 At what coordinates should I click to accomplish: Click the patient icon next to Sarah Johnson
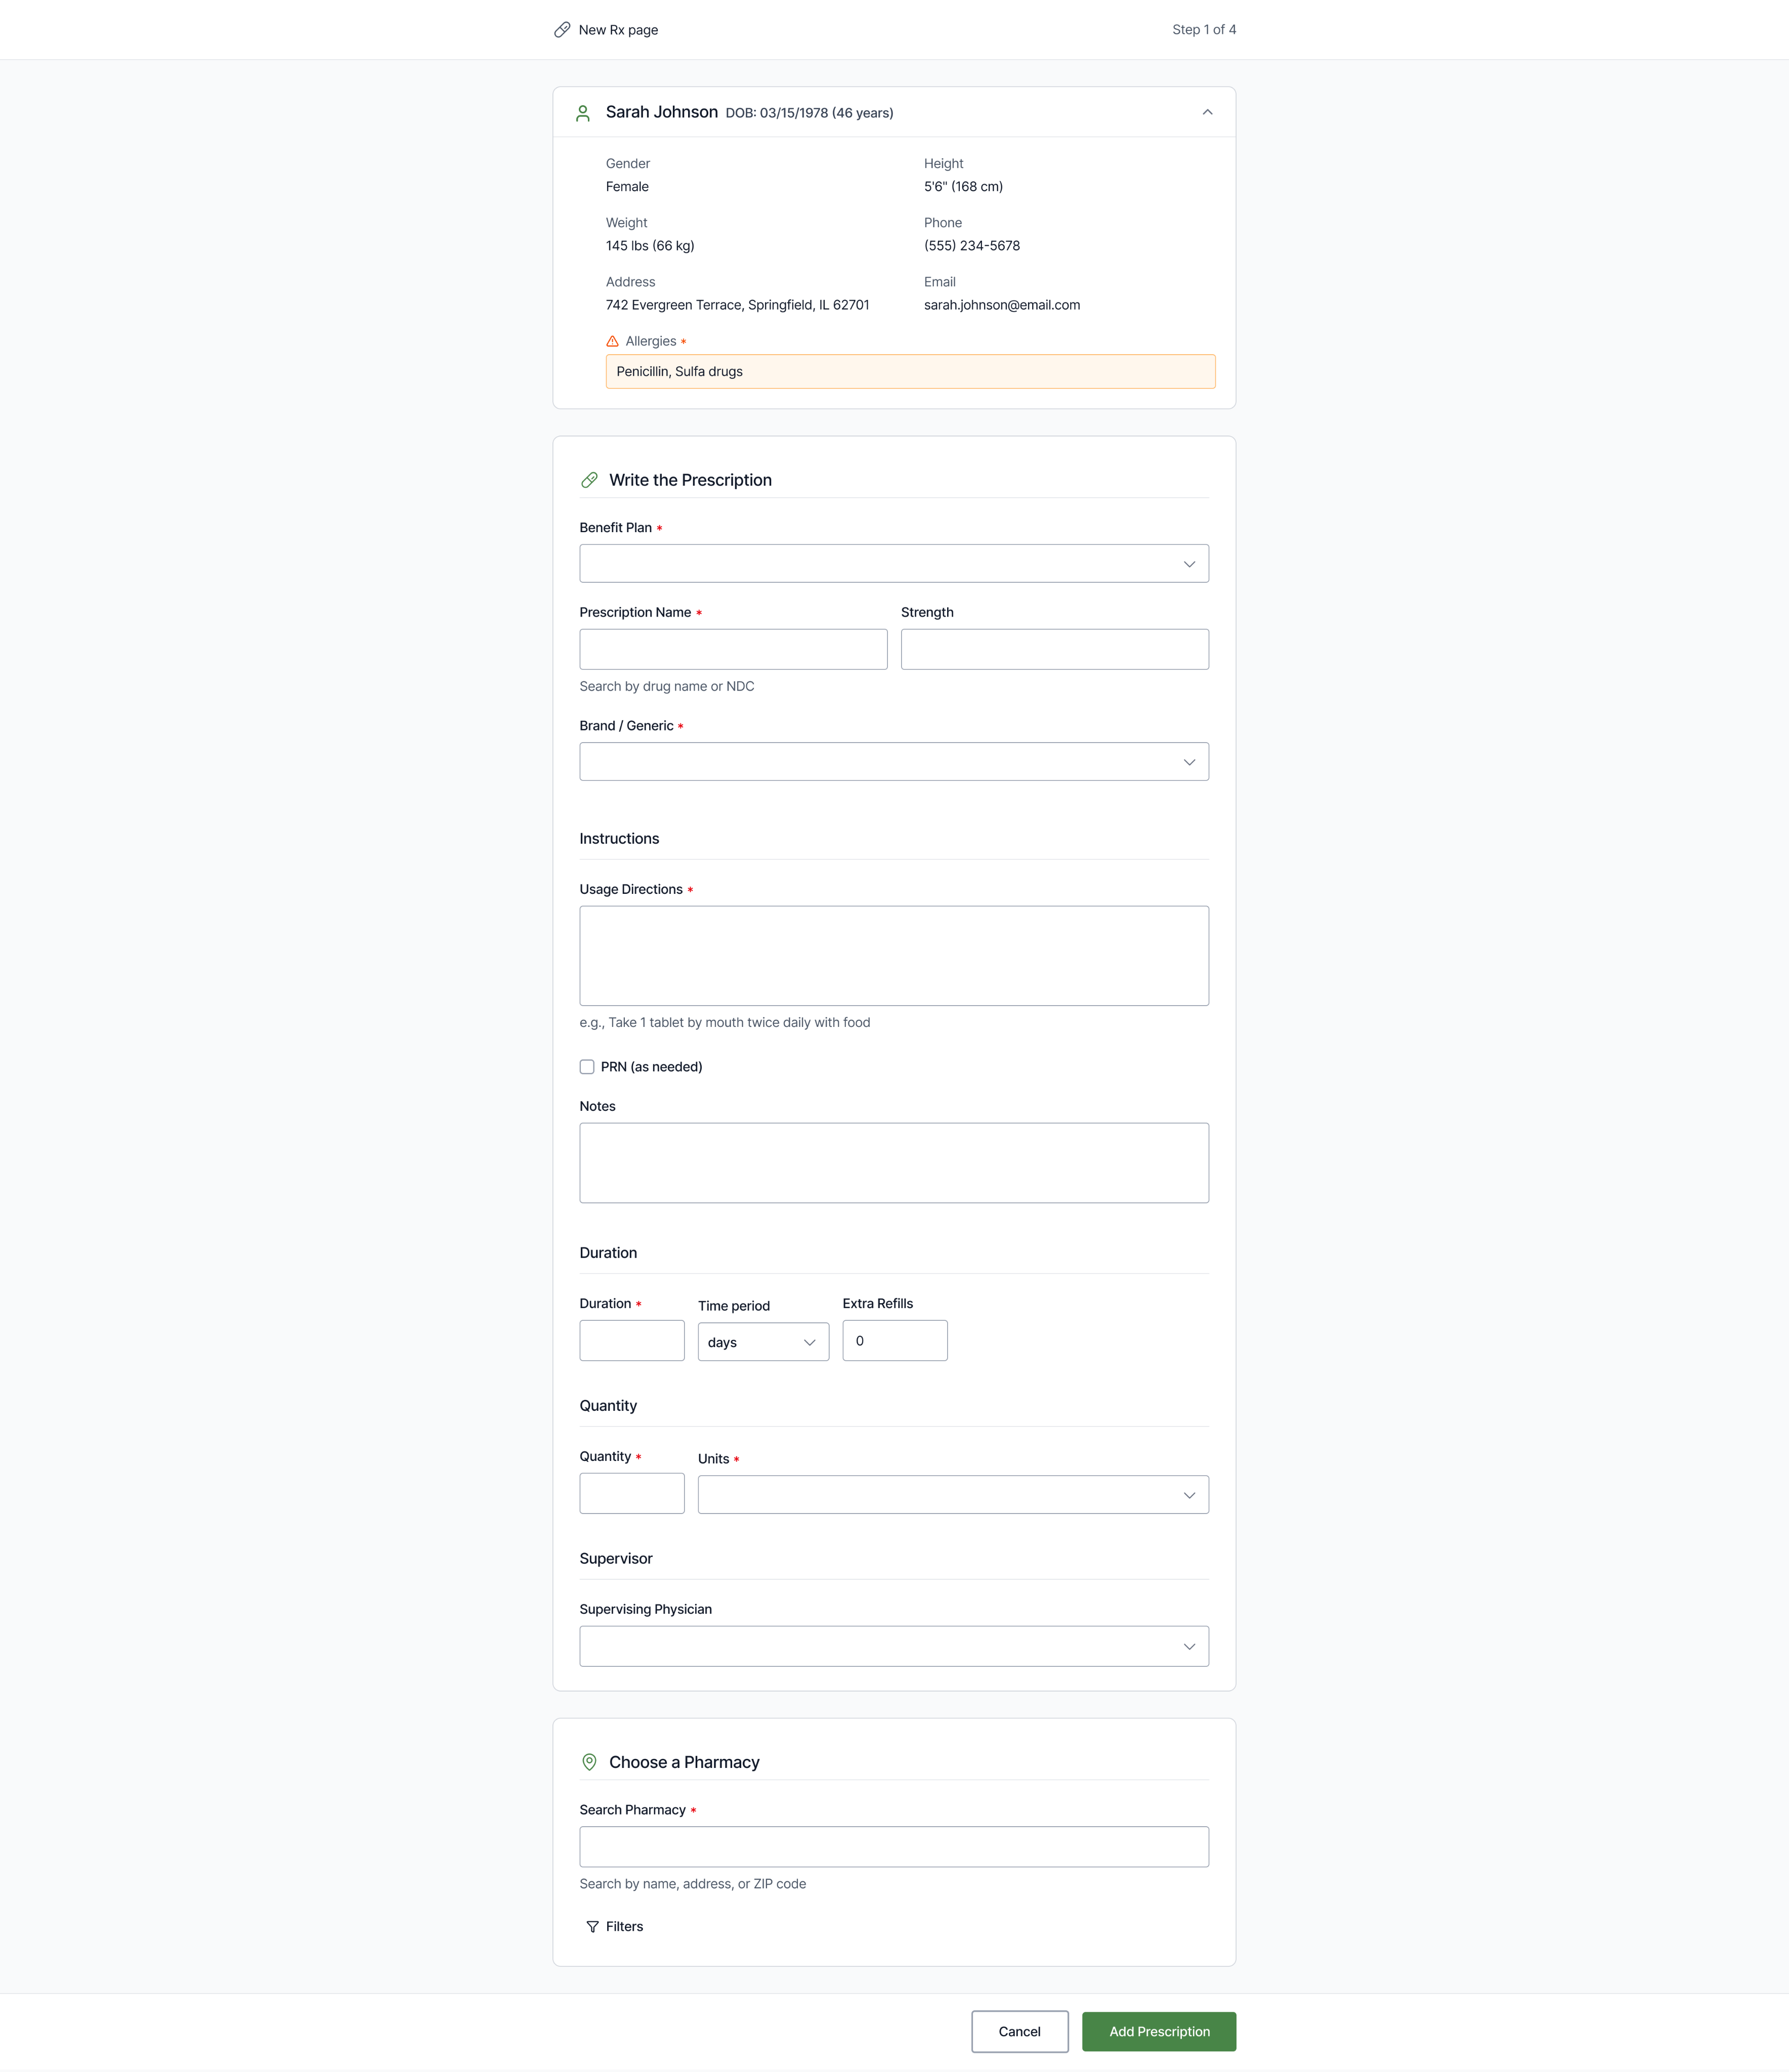pos(582,112)
